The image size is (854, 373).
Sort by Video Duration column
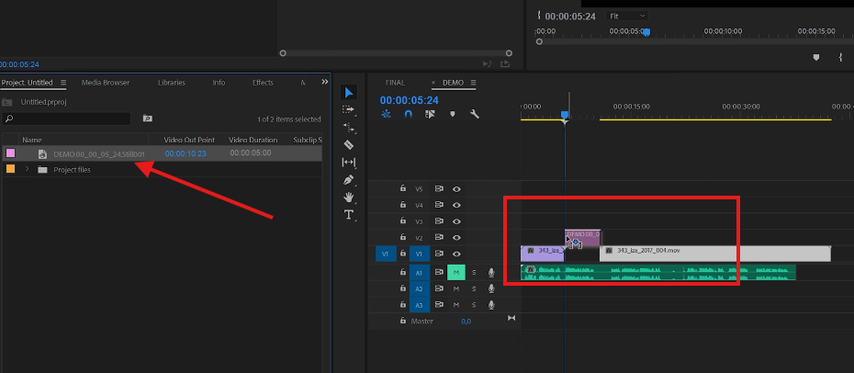[253, 140]
